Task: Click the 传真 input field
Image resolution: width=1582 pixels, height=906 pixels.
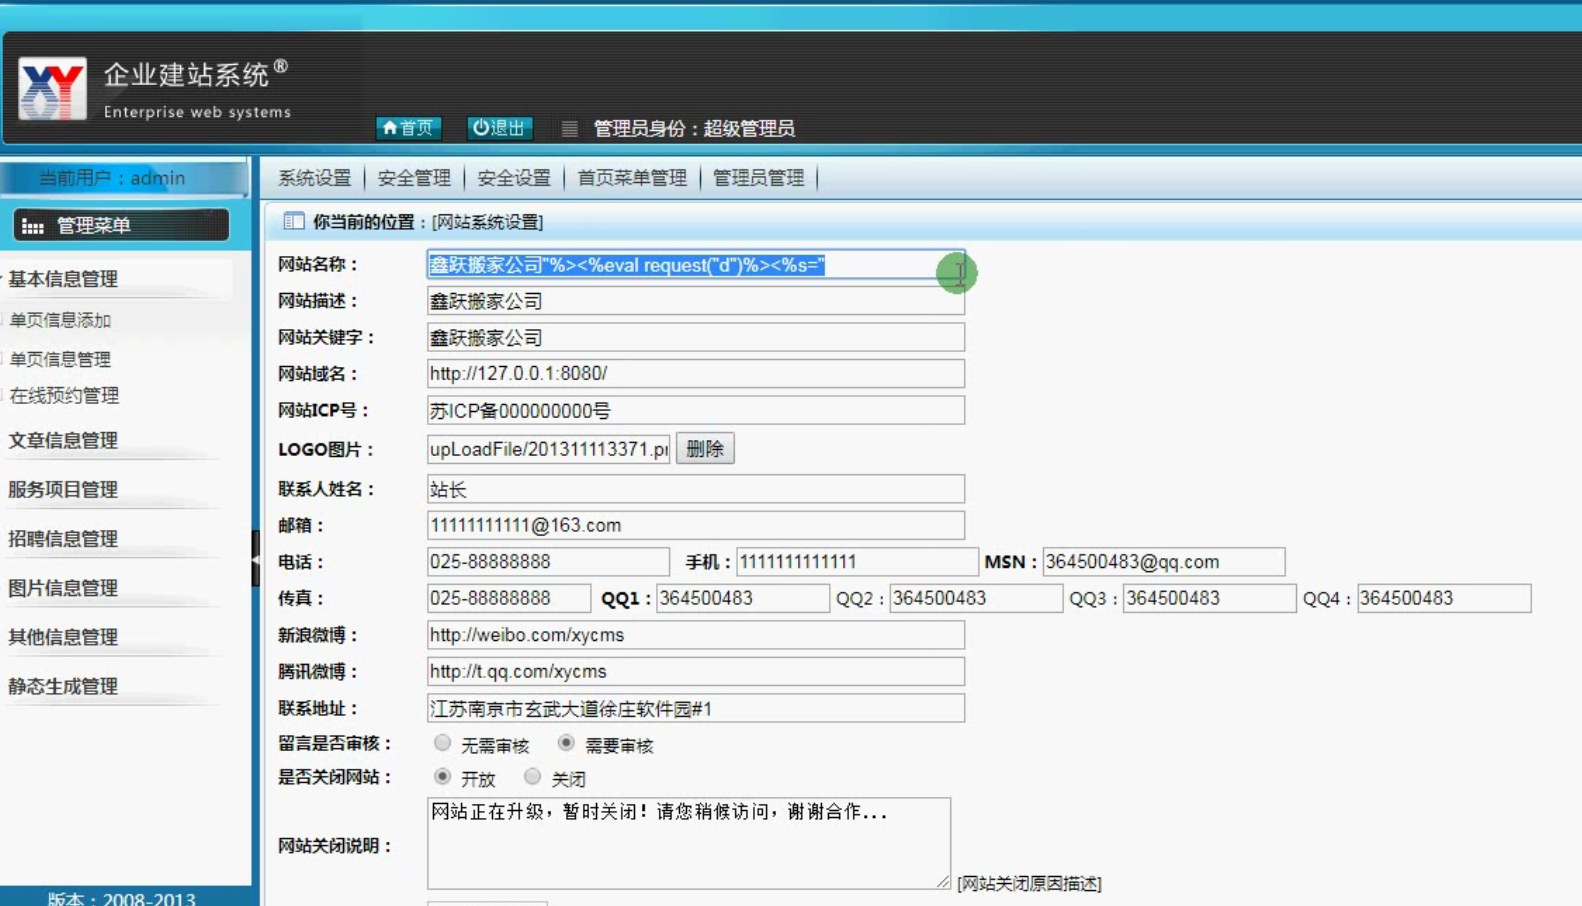Action: click(509, 598)
